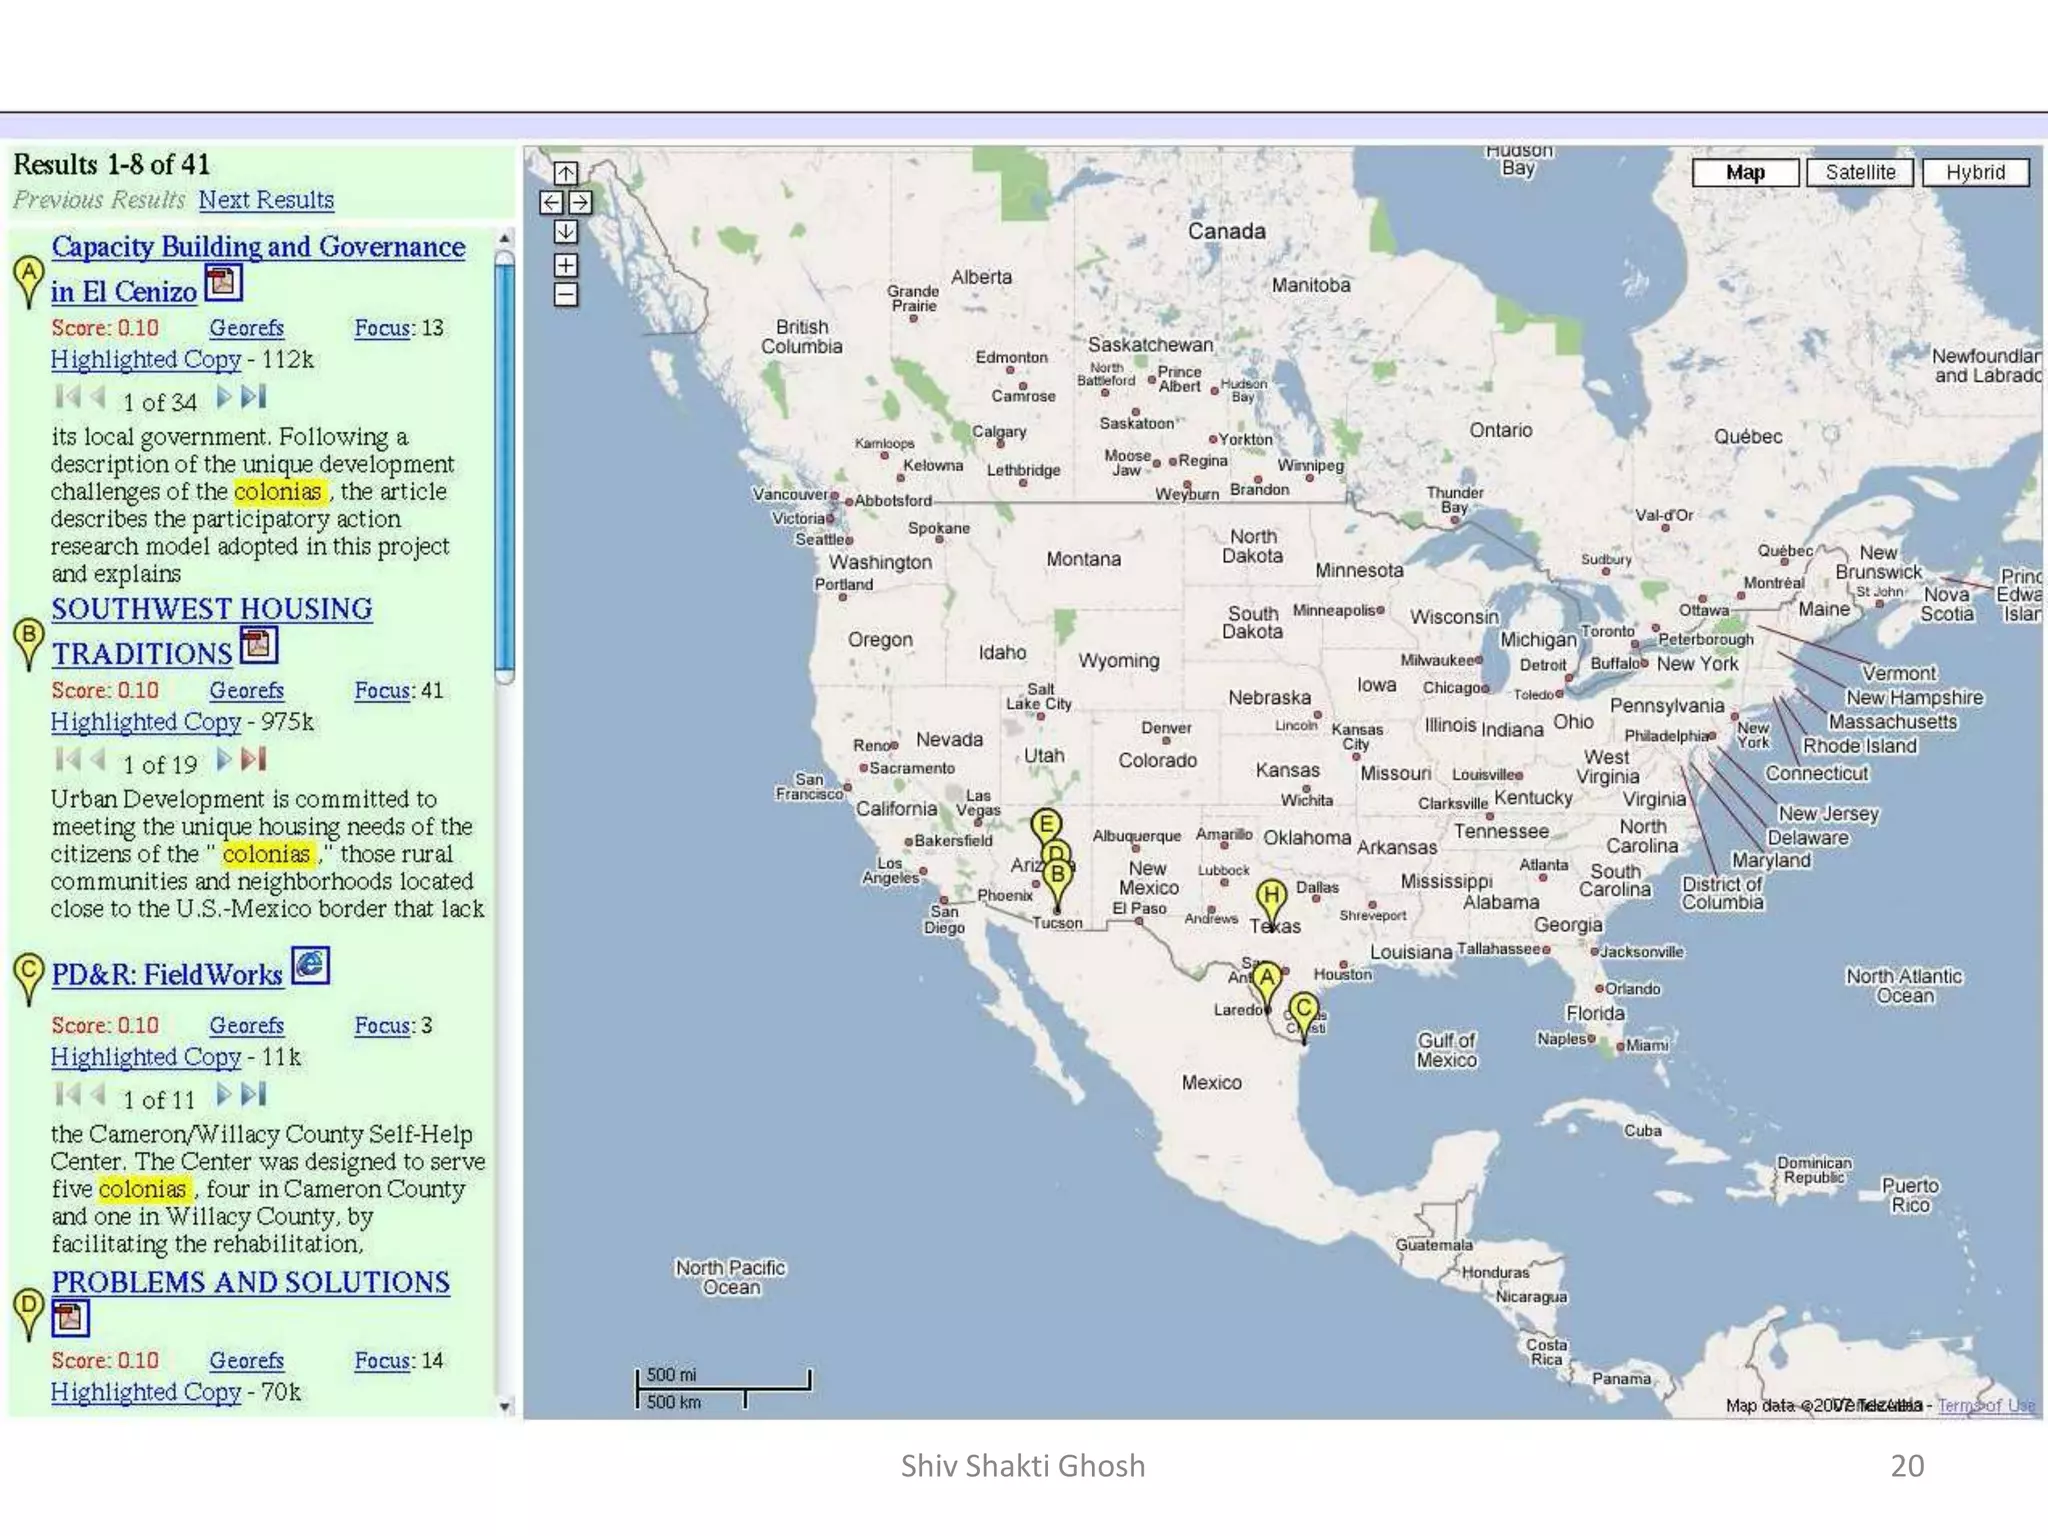Open PDF icon beside El Cenizo result
This screenshot has height=1536, width=2048.
[x=224, y=283]
